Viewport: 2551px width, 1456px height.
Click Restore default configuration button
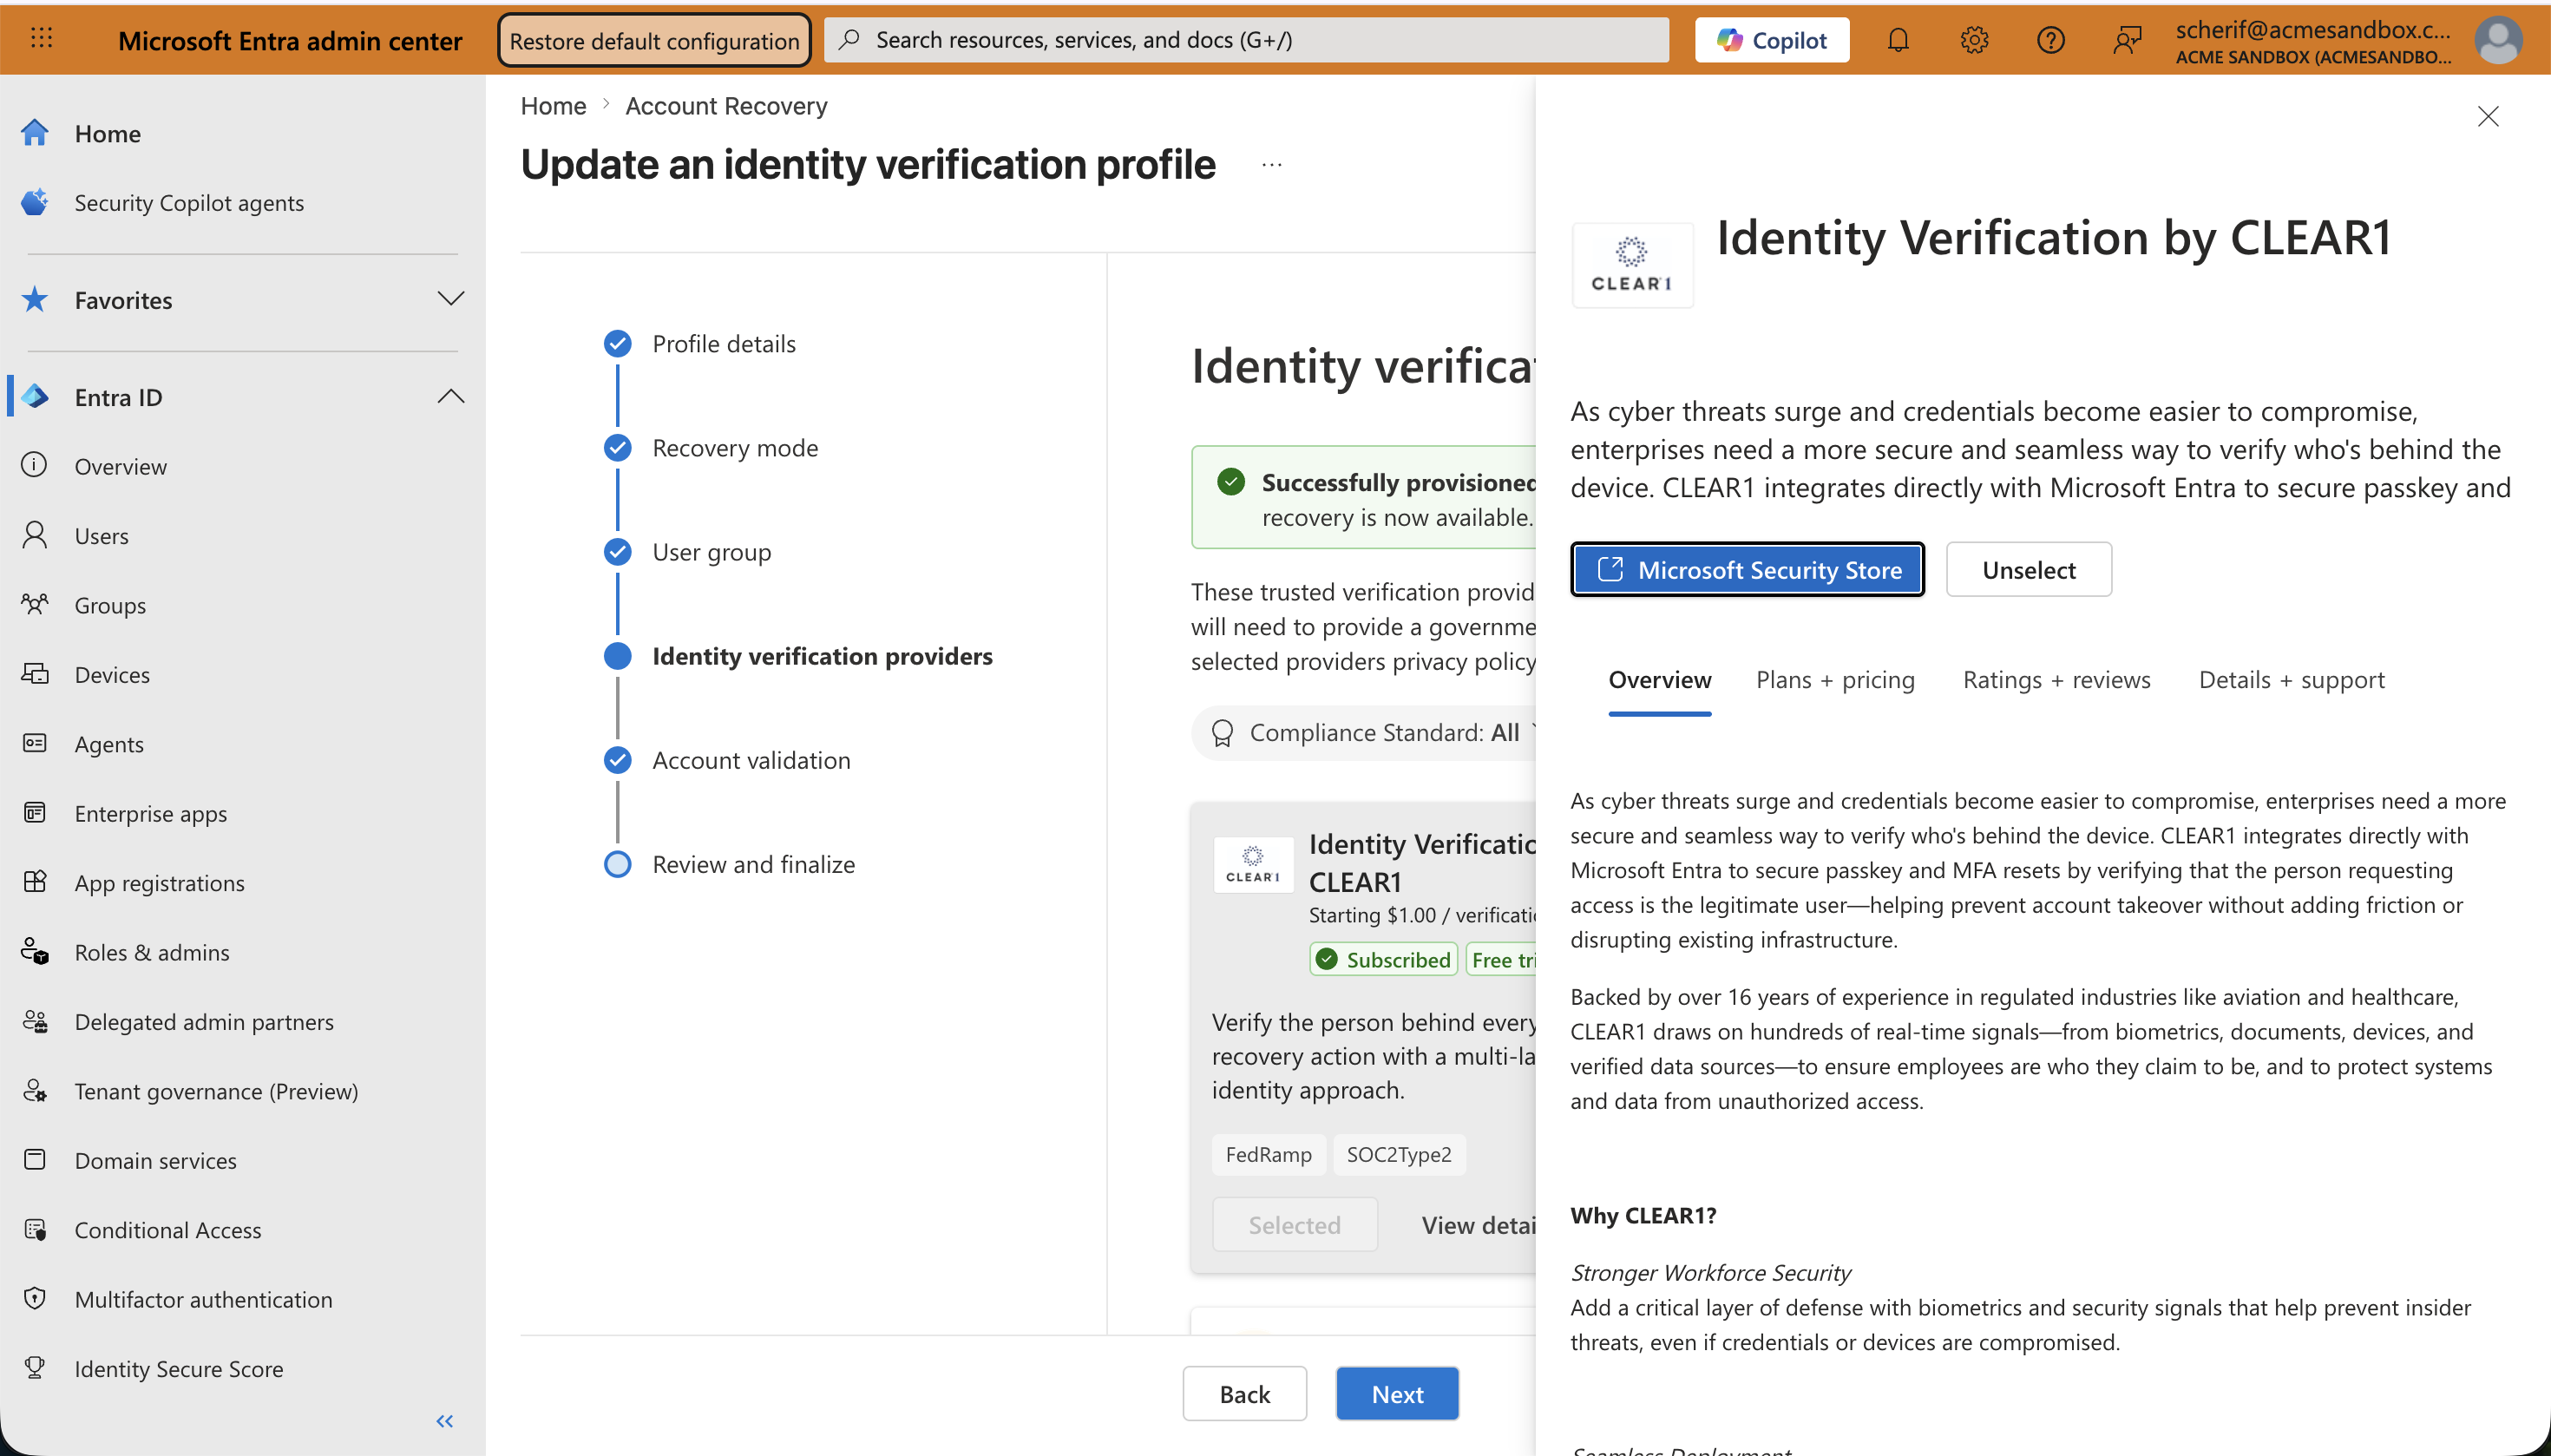click(654, 40)
